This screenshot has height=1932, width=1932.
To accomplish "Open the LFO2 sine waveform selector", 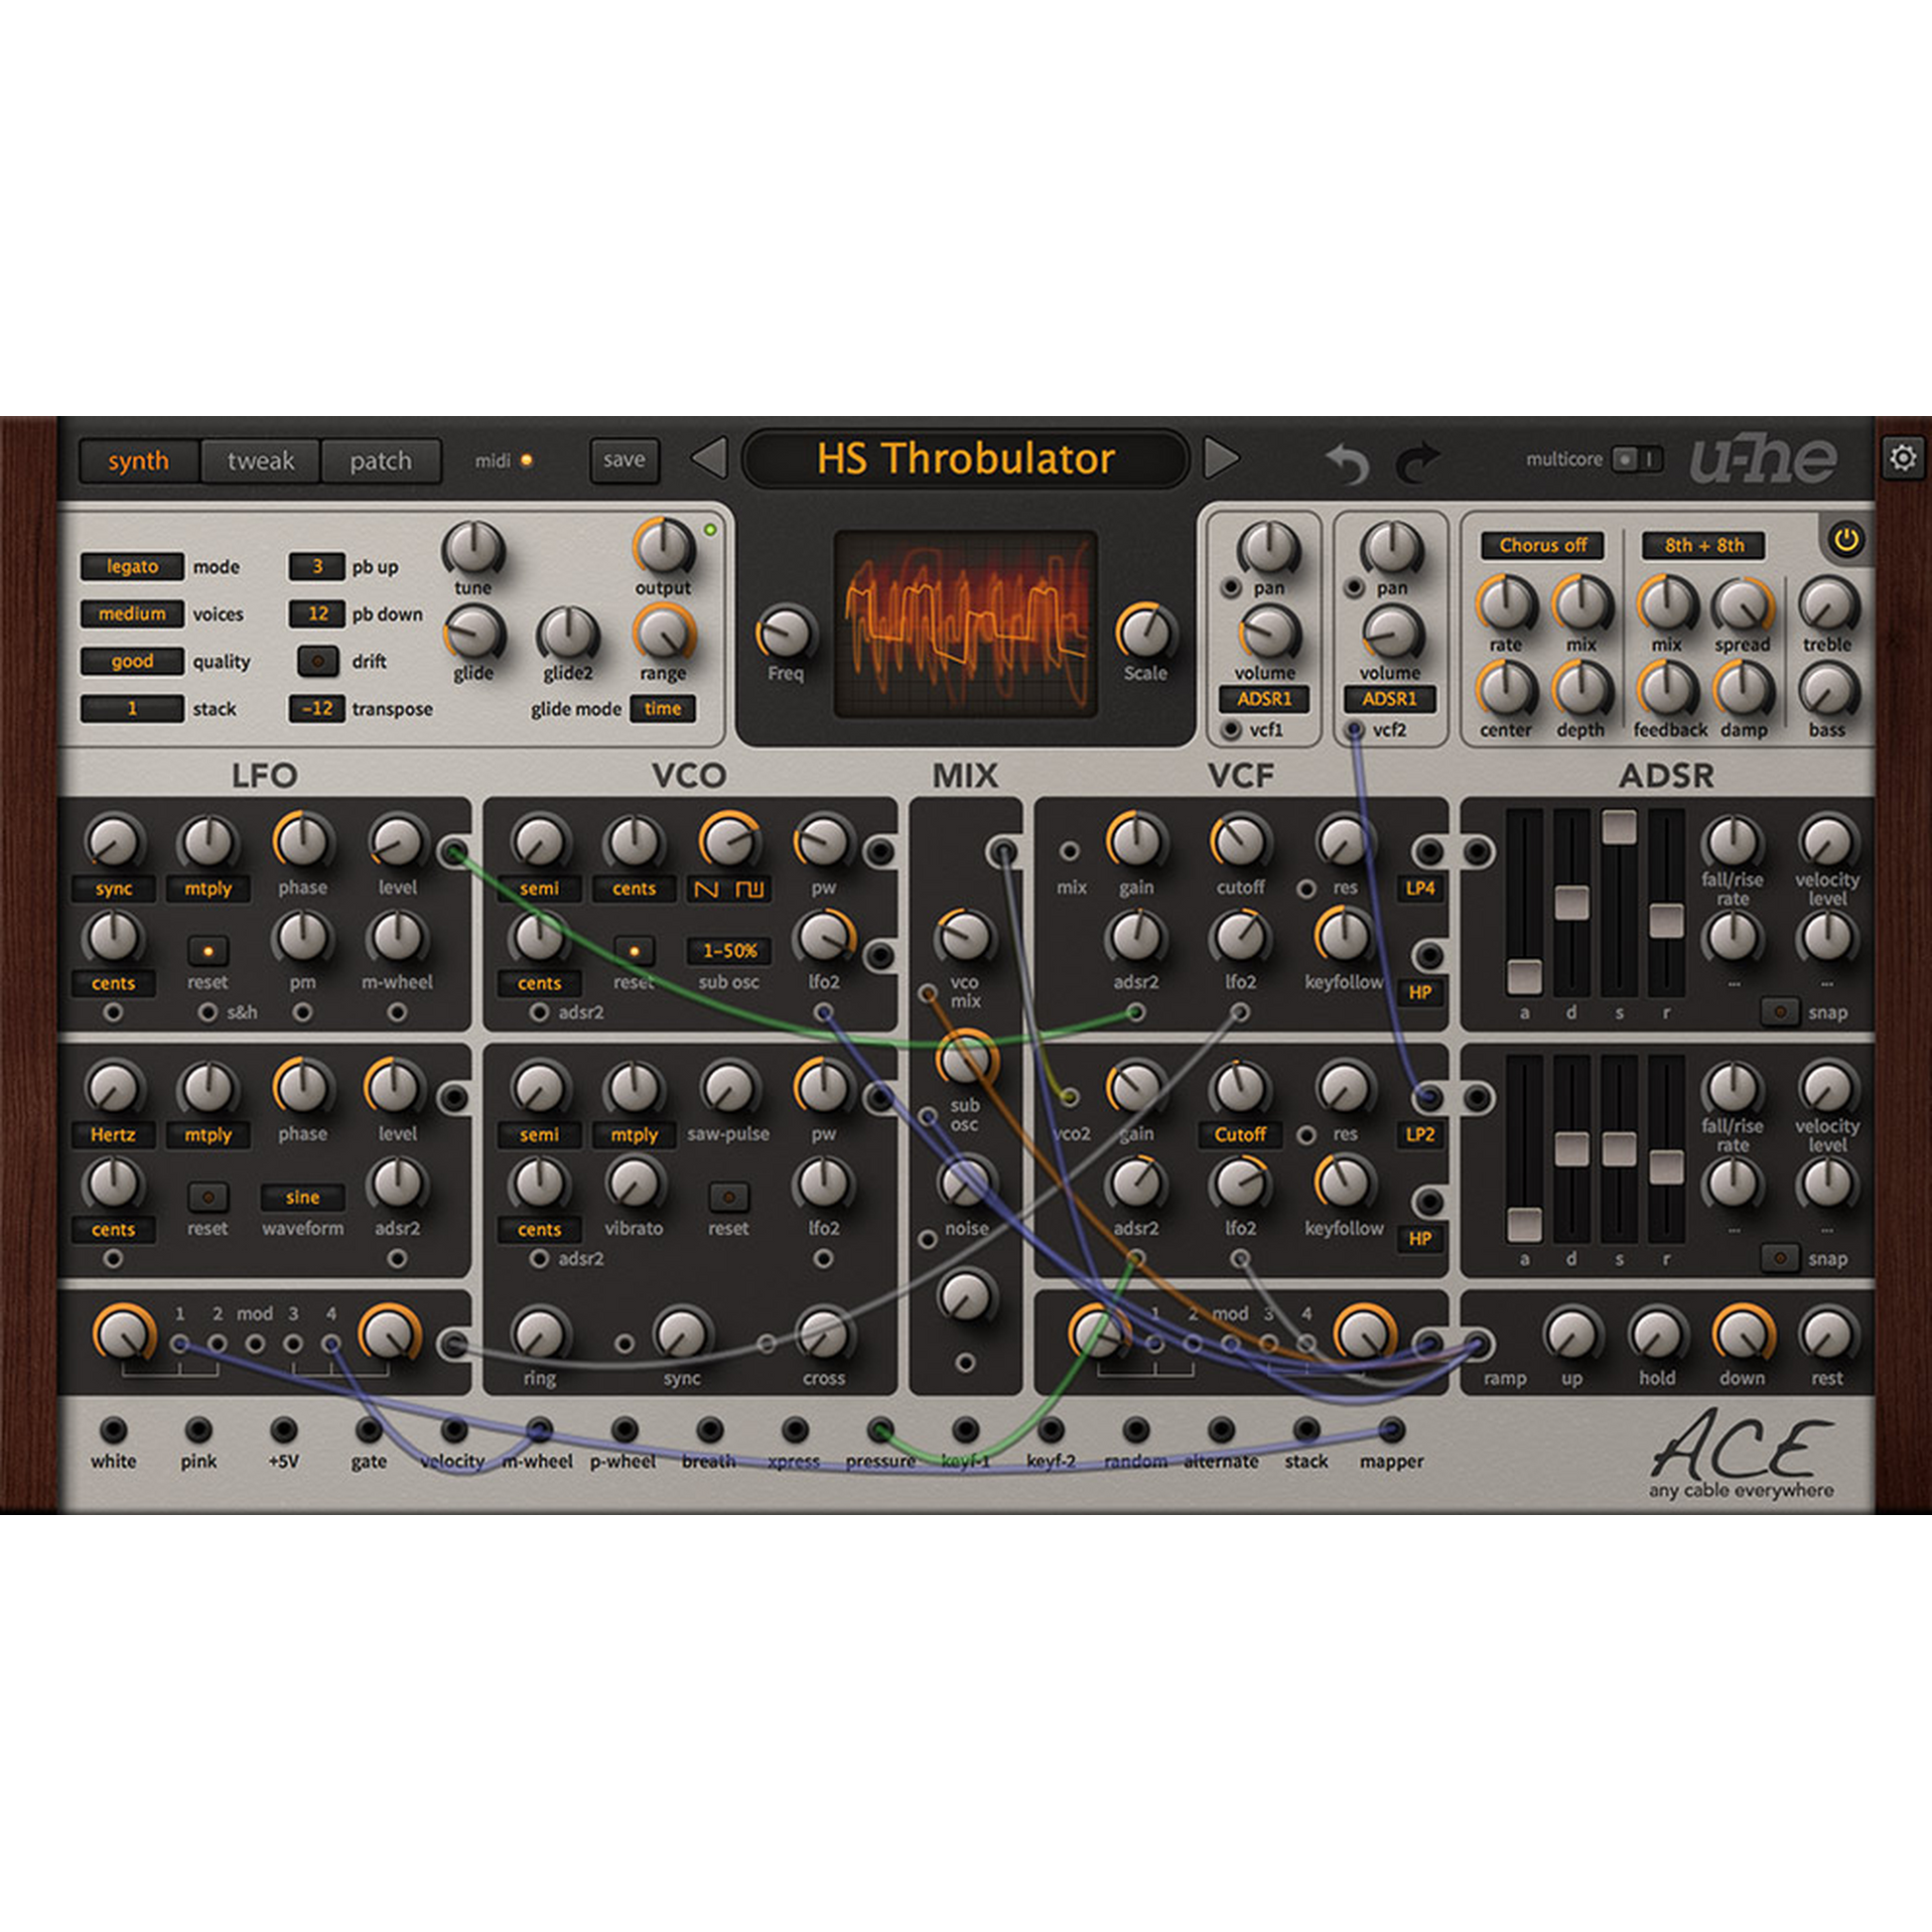I will tap(302, 1197).
